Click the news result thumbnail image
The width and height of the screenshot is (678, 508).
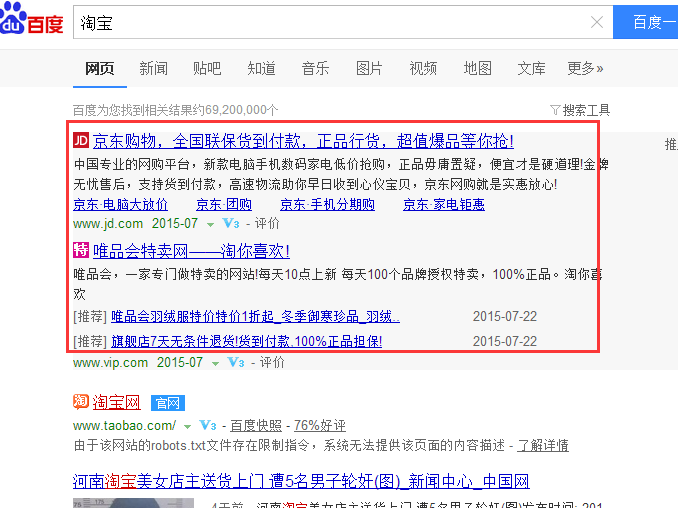134,503
